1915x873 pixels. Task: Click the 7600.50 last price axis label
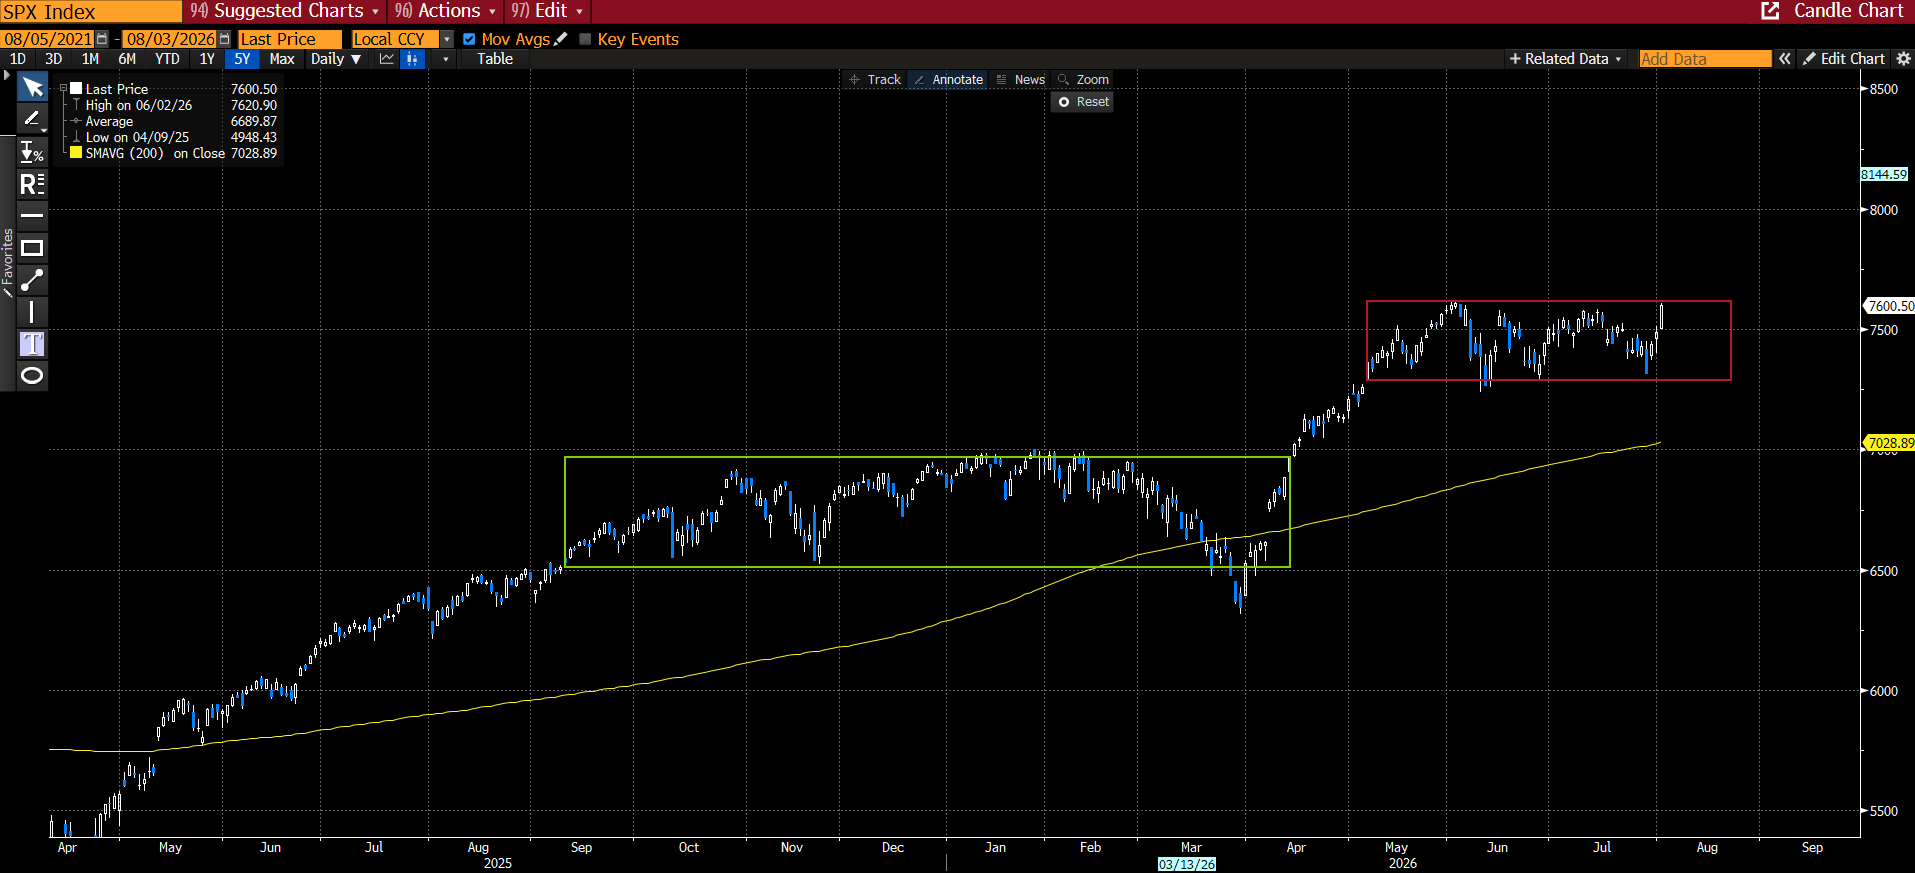(x=1891, y=306)
